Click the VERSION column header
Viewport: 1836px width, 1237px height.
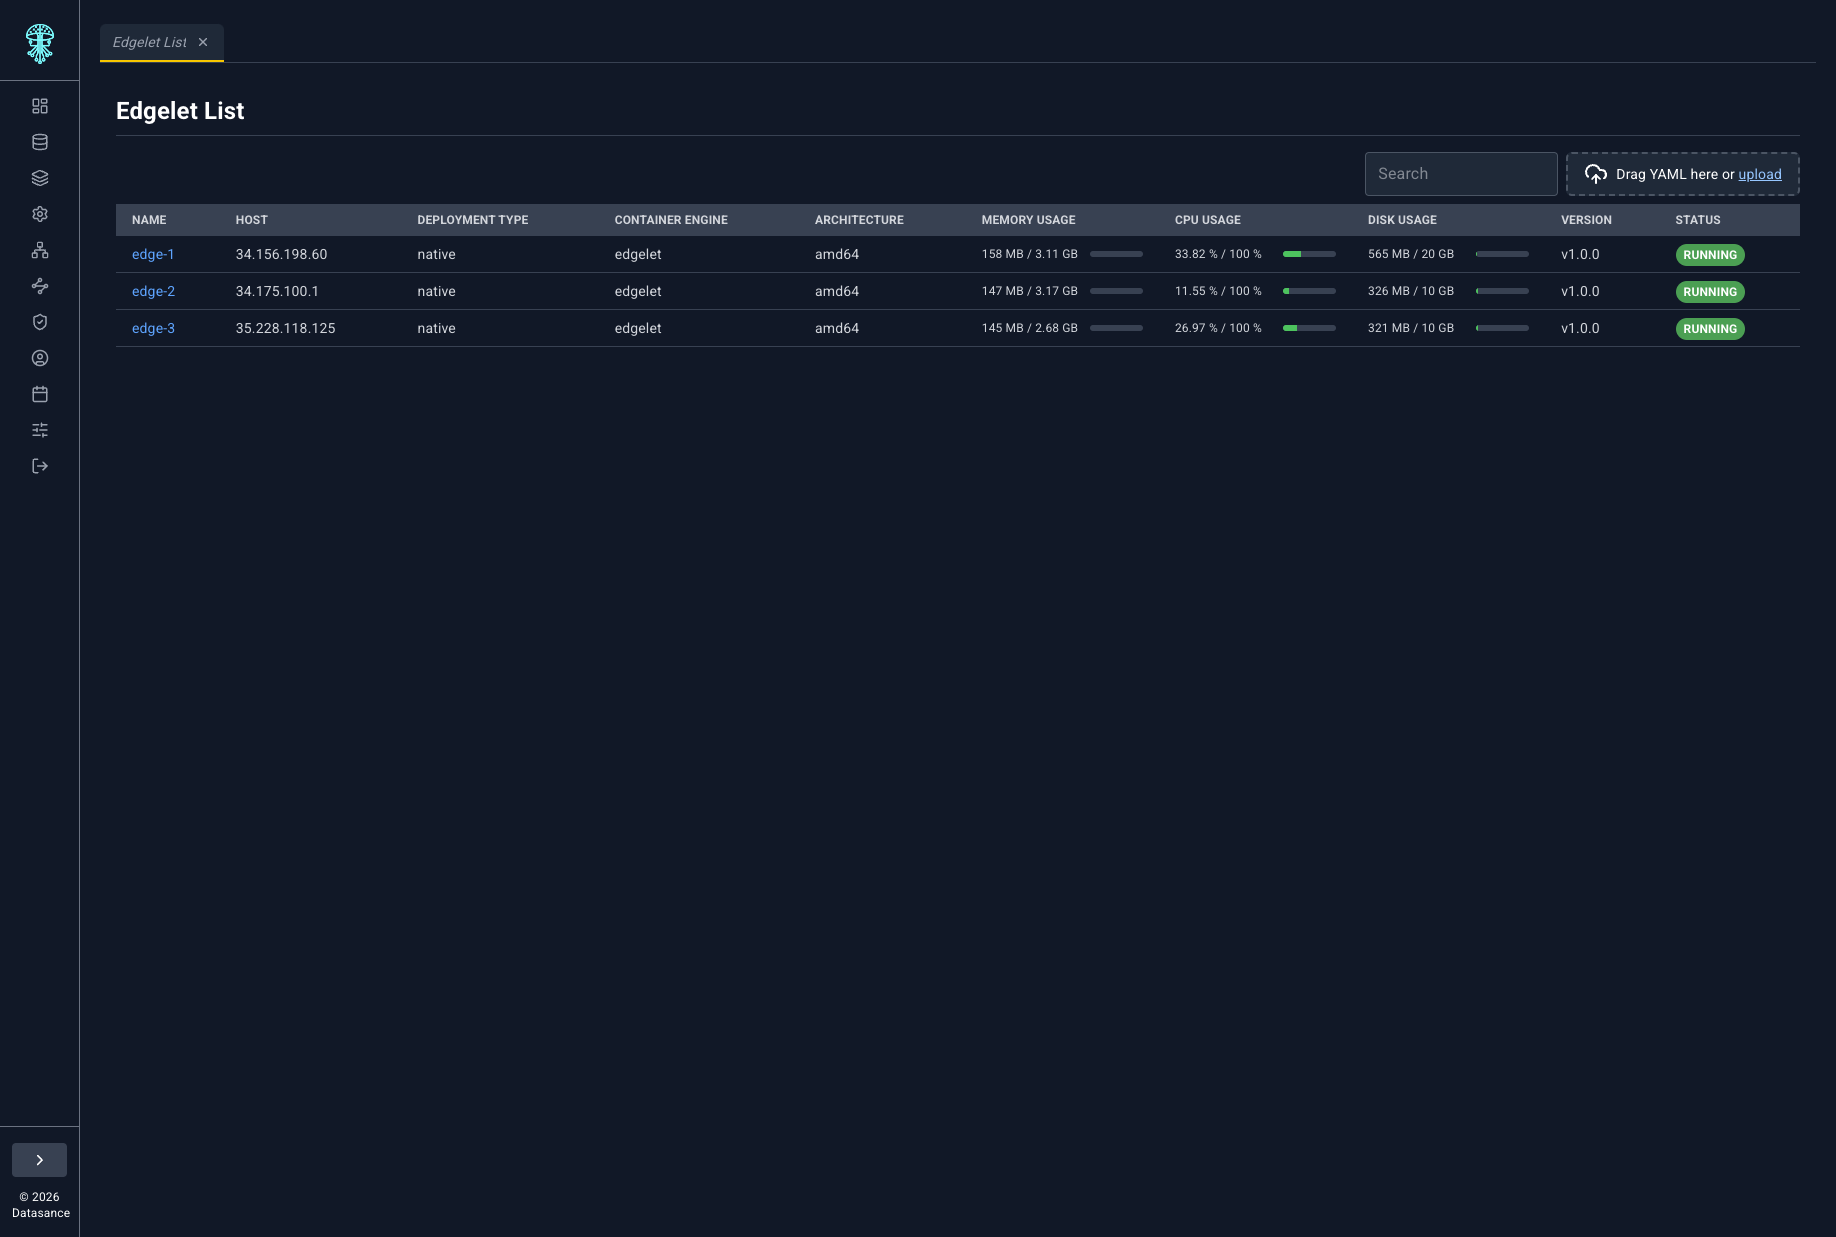coord(1586,220)
